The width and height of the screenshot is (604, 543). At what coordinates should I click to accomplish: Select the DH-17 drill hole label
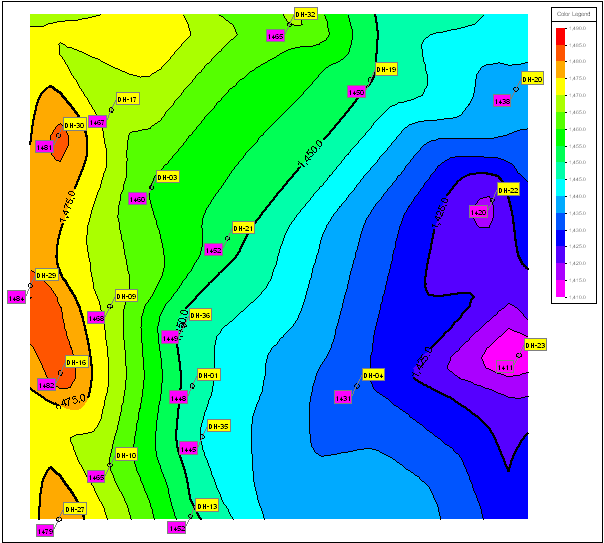point(127,99)
